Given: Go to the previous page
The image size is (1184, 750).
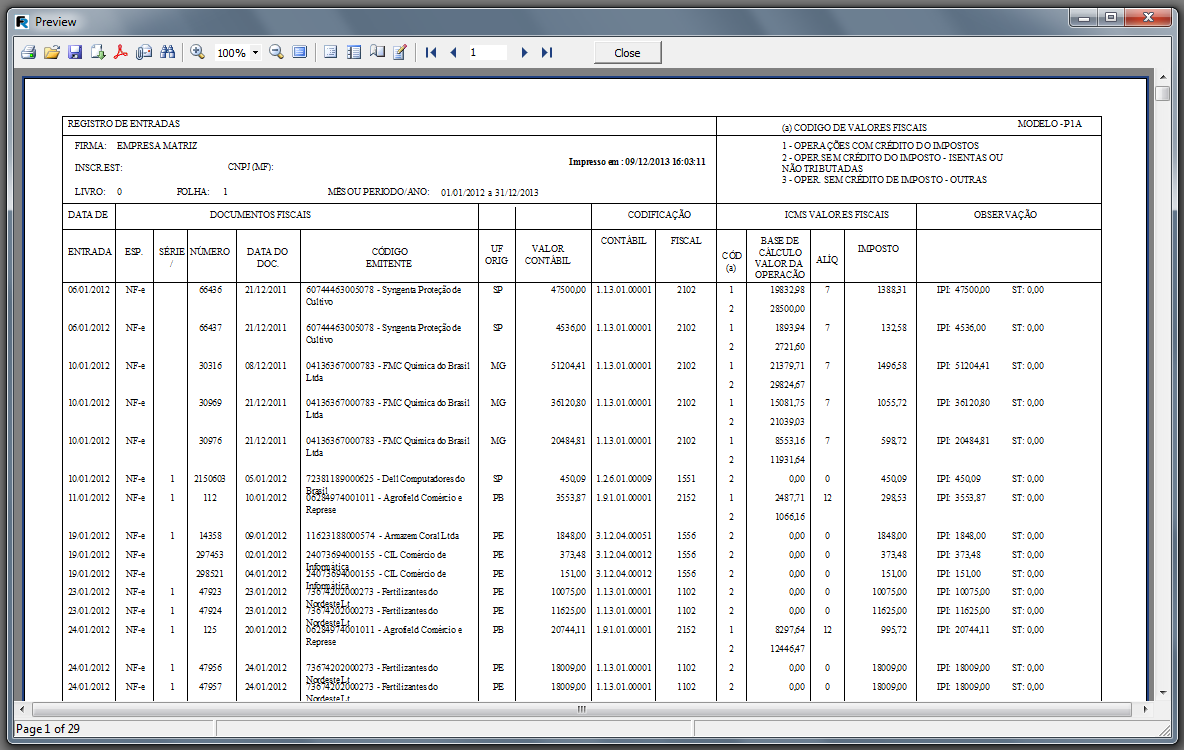Looking at the screenshot, I should click(x=454, y=52).
